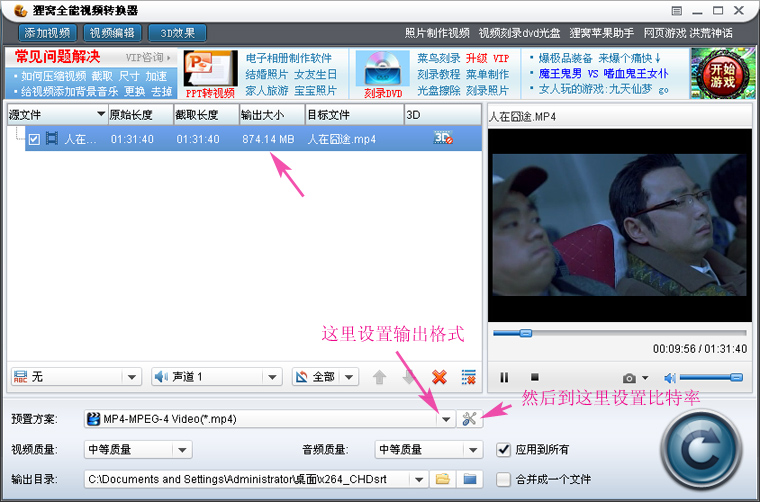The image size is (760, 502).
Task: Open advanced settings wrench icon
Action: [468, 419]
